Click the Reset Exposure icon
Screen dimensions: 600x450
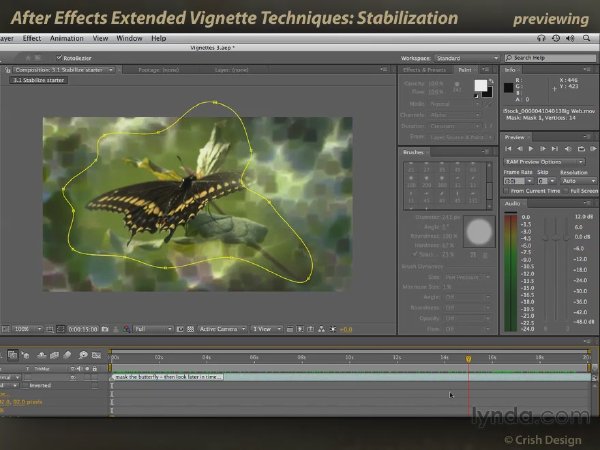tap(333, 329)
